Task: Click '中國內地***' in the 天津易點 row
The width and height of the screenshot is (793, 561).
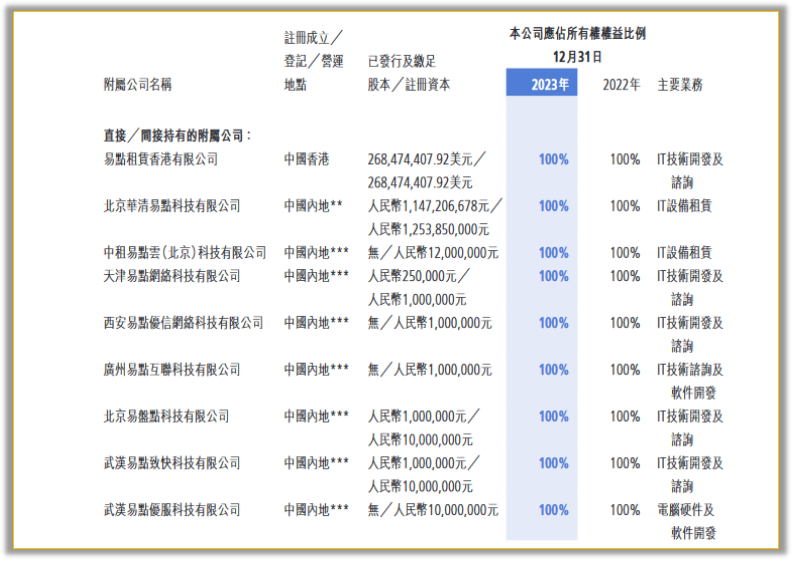Action: [x=316, y=276]
